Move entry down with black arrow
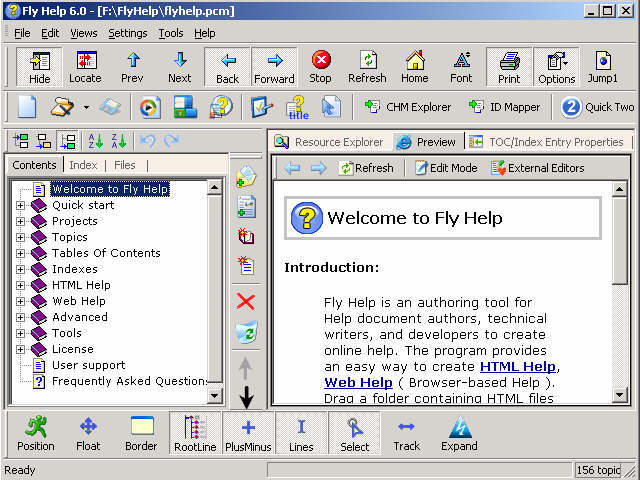 click(246, 397)
